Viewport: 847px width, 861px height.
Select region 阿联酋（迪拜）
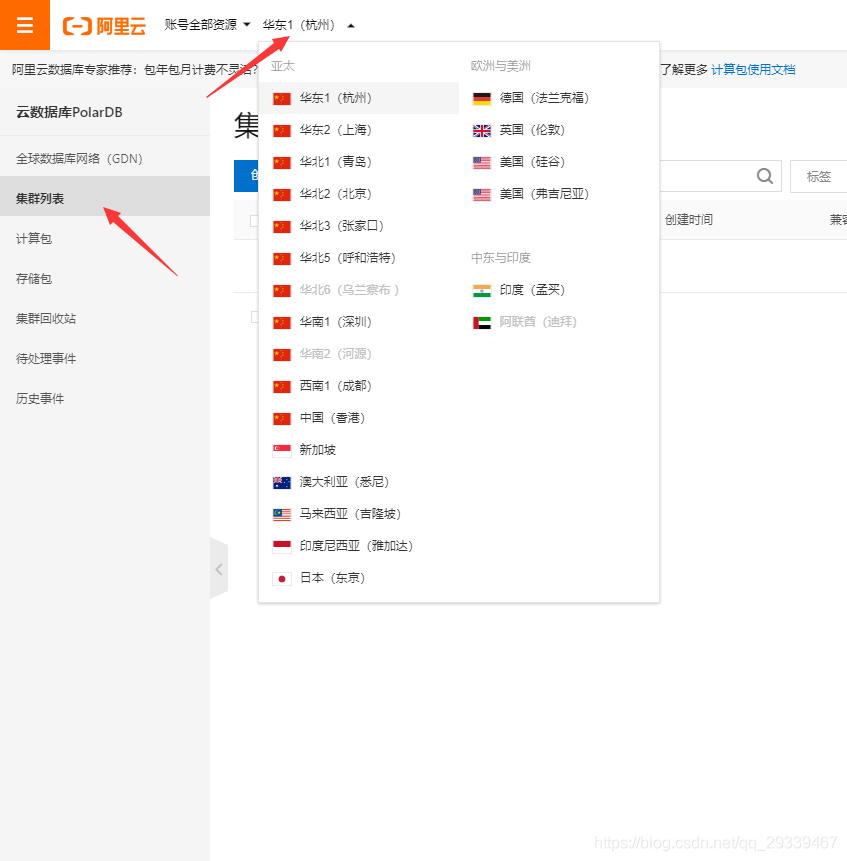559,322
